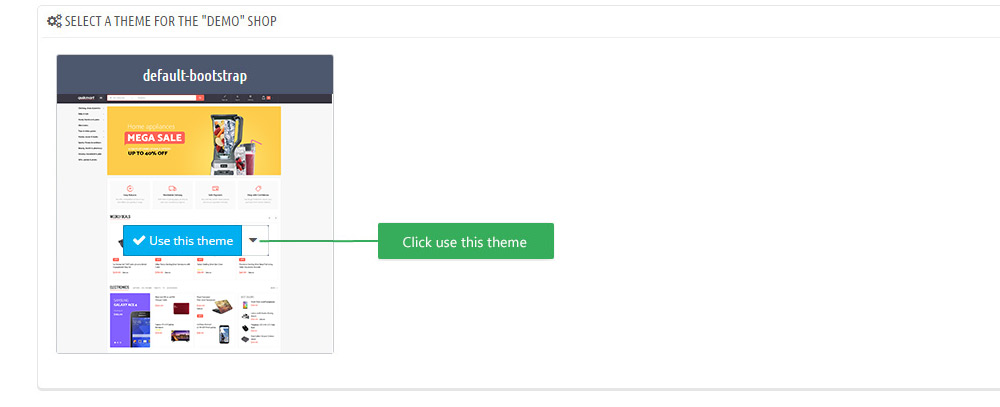Screen dimensions: 1000x407
Task: Click the cart icon in the preview header
Action: [x=264, y=98]
